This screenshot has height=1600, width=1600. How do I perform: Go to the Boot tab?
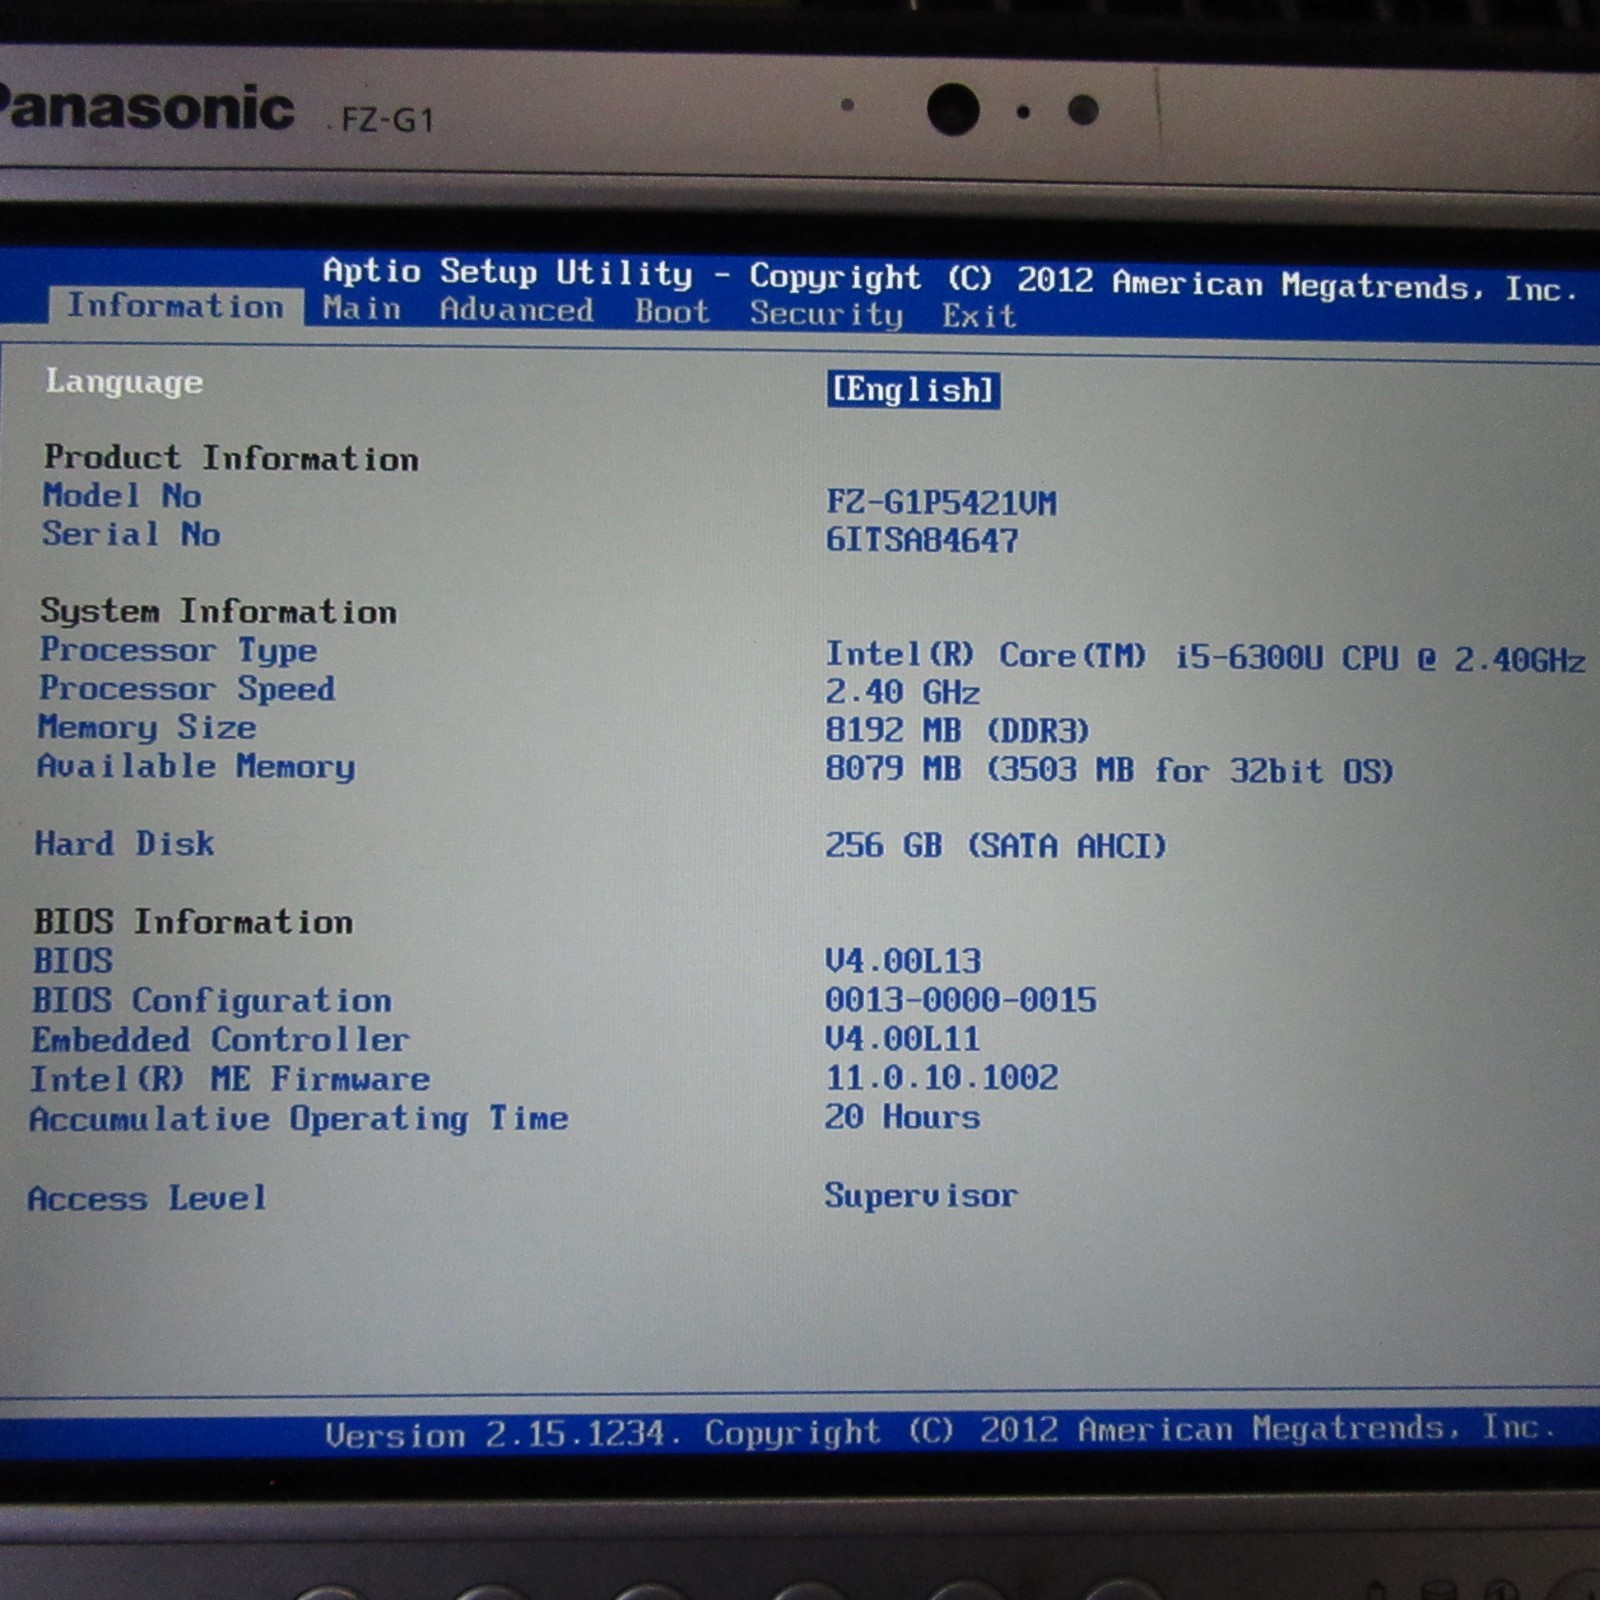pyautogui.click(x=672, y=311)
